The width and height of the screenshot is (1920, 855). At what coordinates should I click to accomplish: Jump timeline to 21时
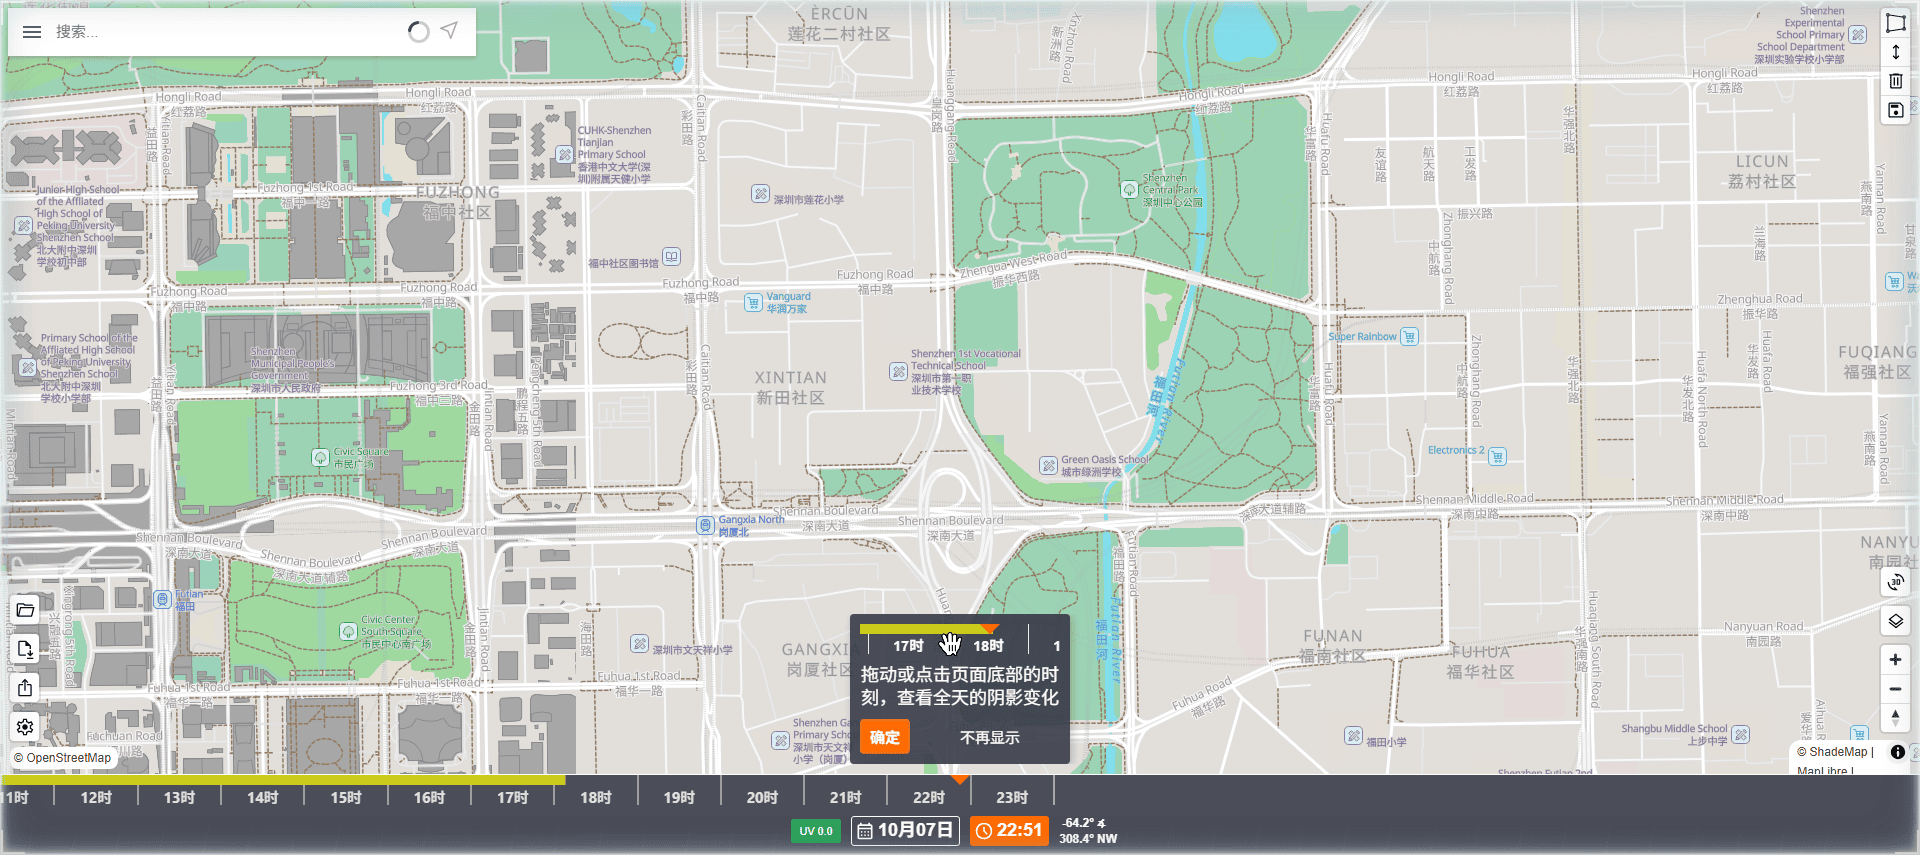(845, 797)
